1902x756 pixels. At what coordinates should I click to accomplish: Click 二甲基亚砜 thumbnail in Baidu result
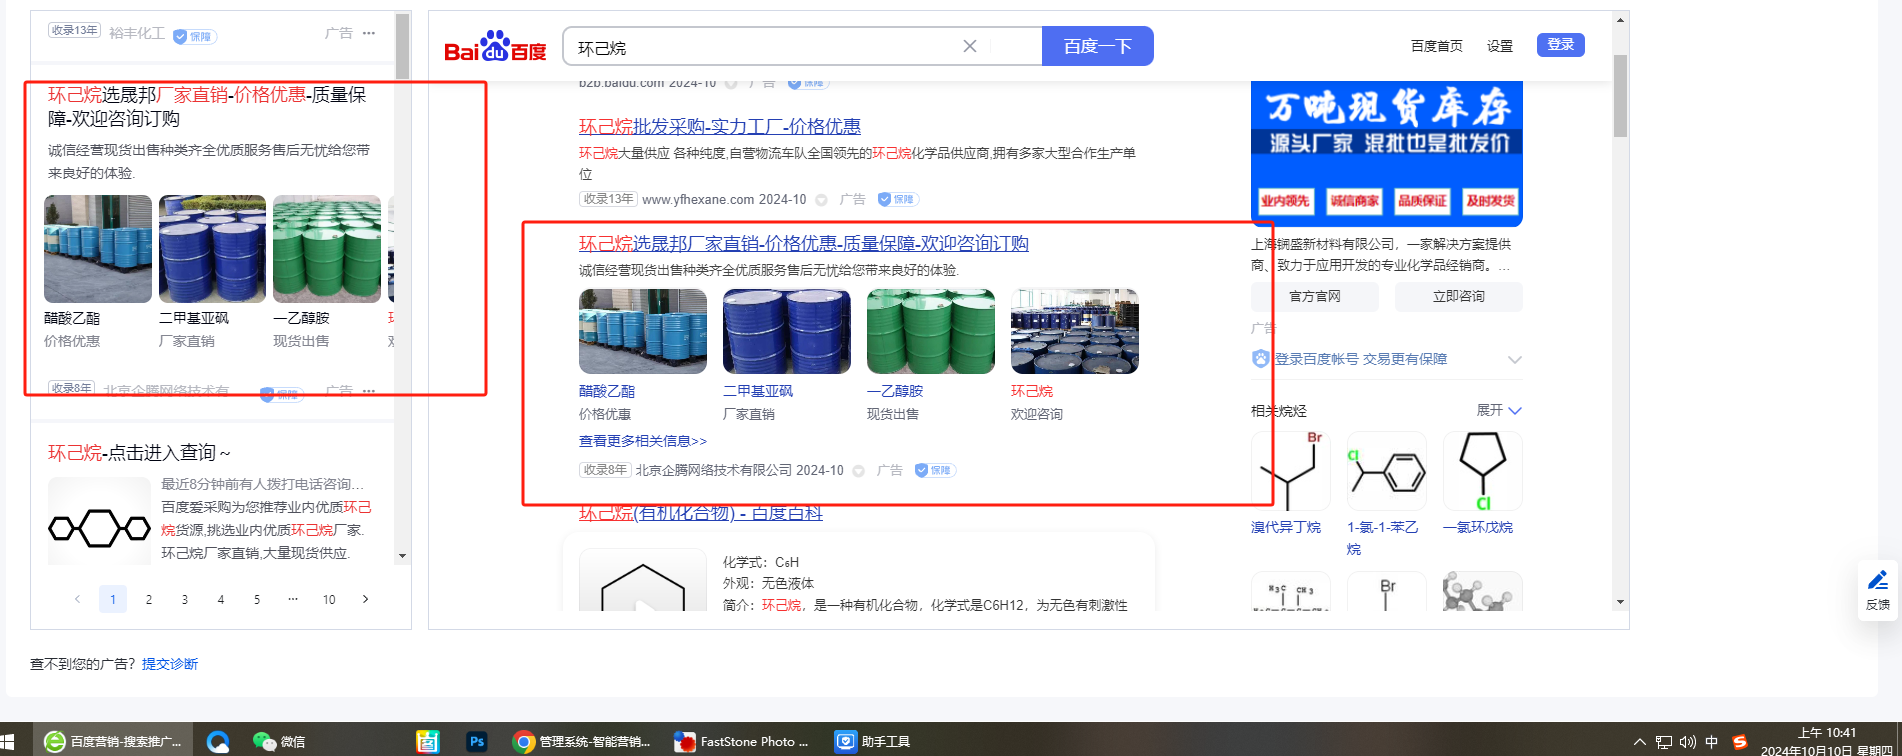point(787,332)
